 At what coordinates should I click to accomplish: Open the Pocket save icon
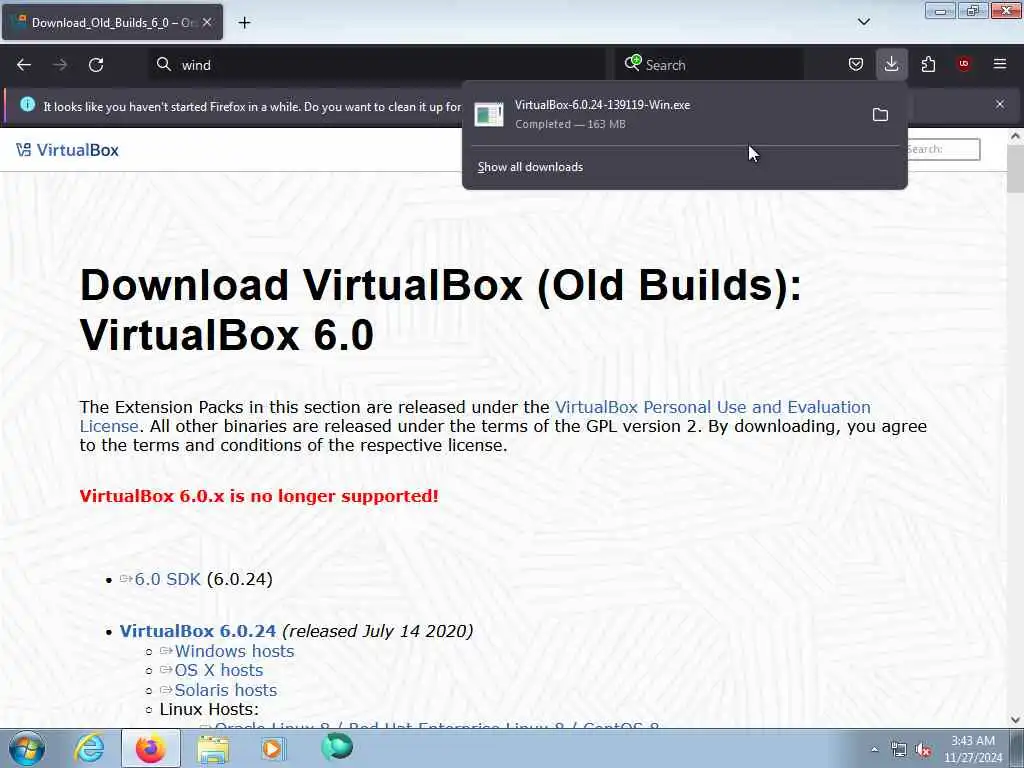[x=856, y=64]
